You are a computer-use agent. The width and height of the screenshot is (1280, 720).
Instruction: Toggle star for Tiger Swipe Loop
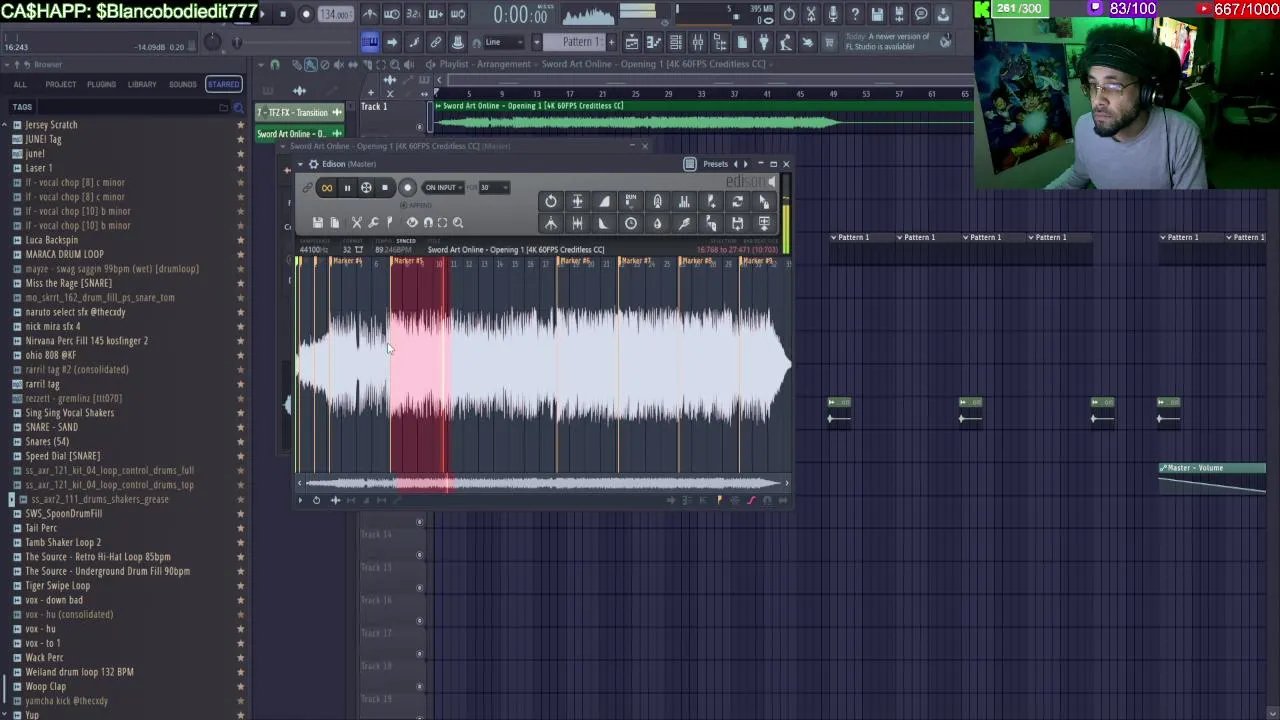240,586
